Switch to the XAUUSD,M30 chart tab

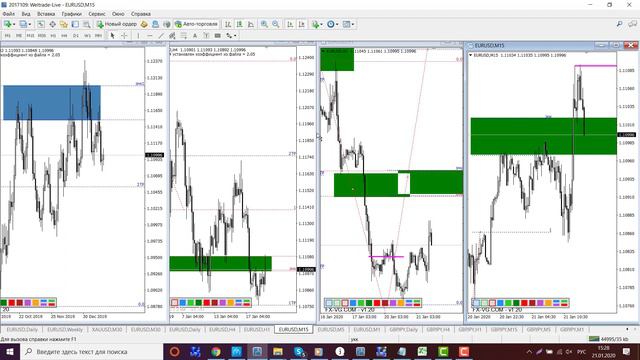point(107,329)
